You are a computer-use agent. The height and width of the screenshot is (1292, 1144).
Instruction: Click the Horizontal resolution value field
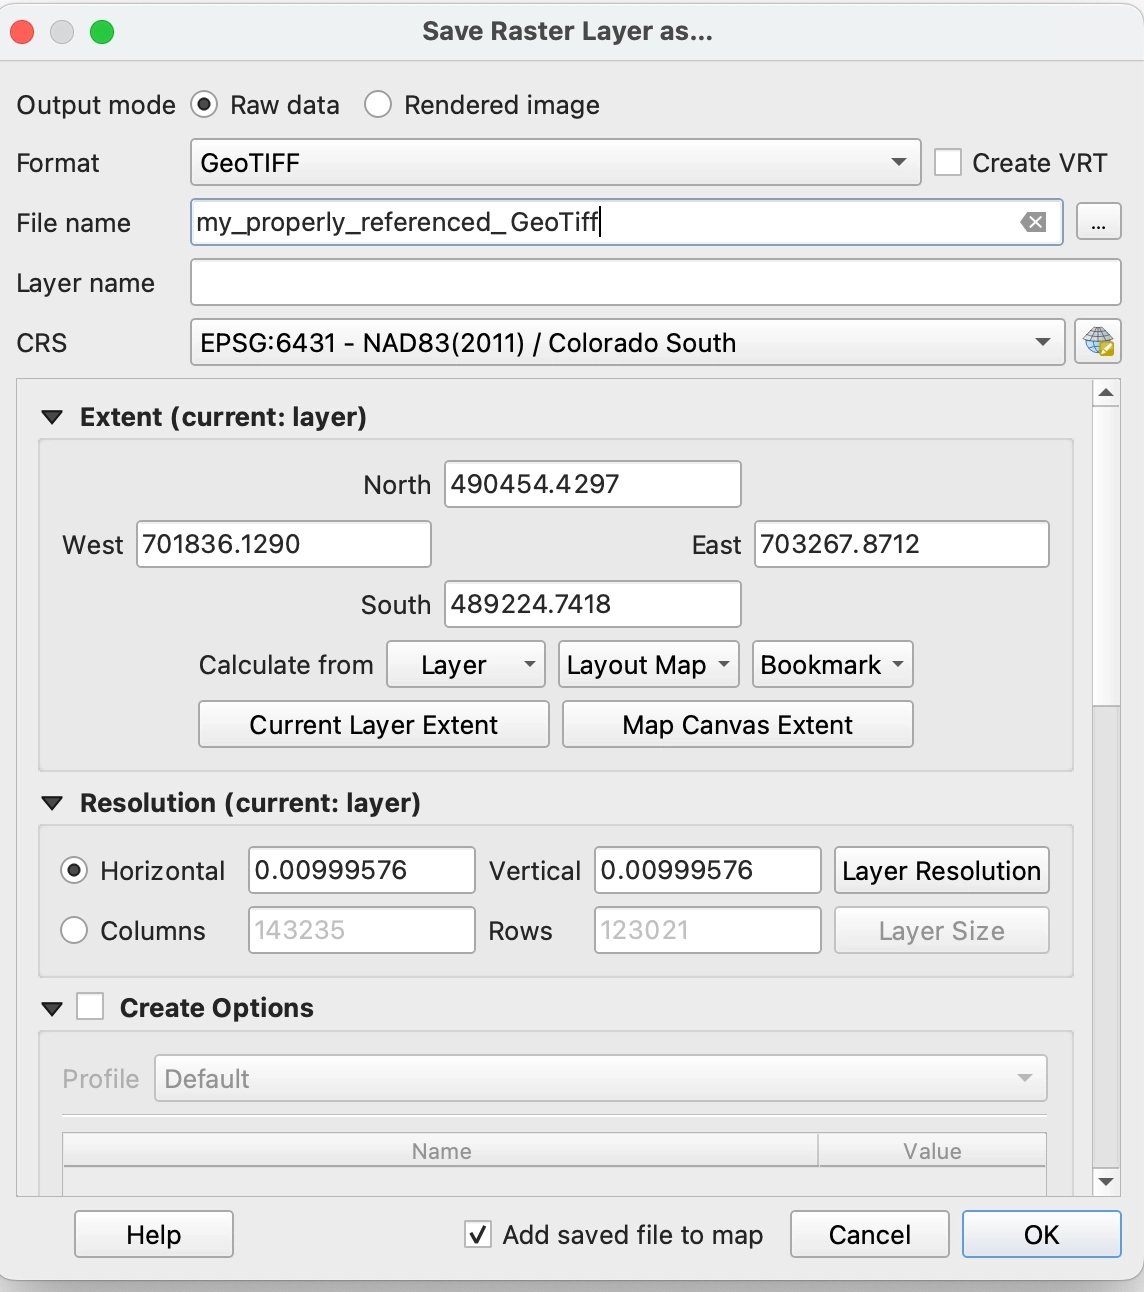tap(362, 870)
